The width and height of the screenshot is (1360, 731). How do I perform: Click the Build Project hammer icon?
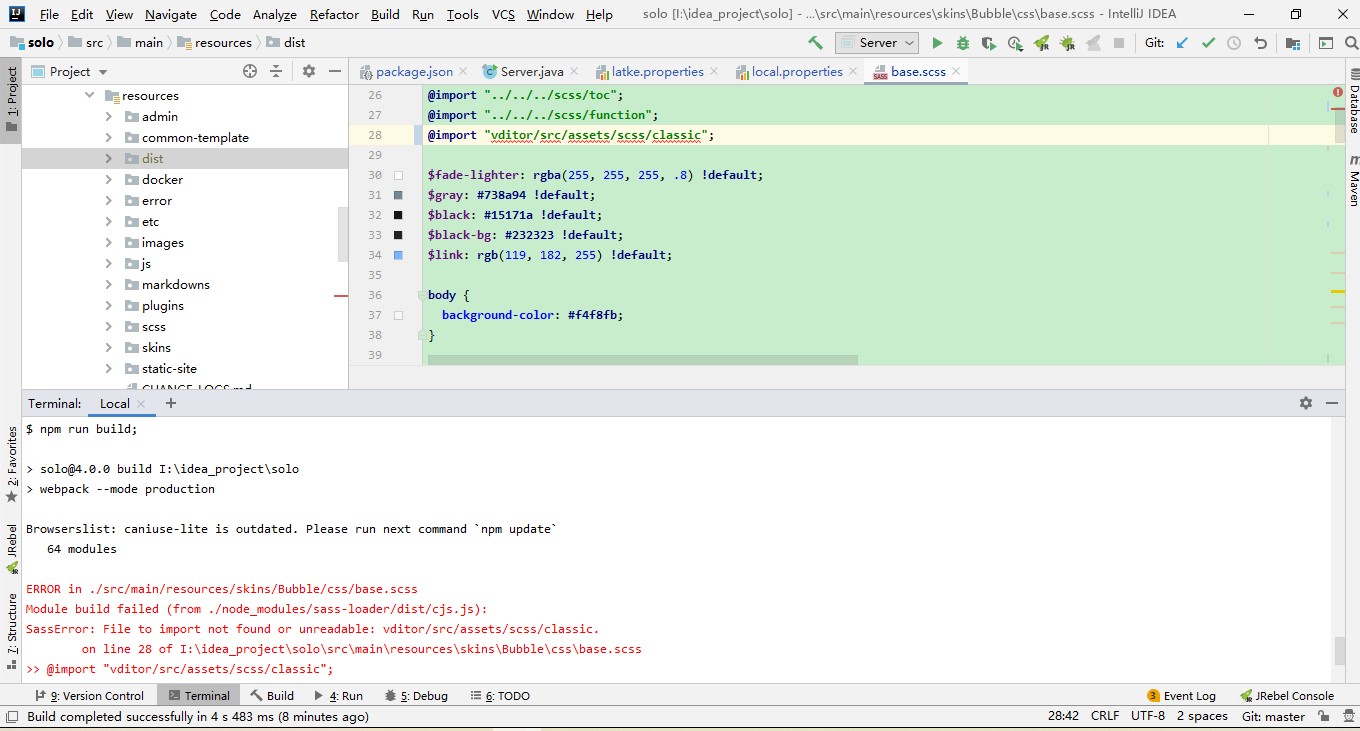click(815, 43)
